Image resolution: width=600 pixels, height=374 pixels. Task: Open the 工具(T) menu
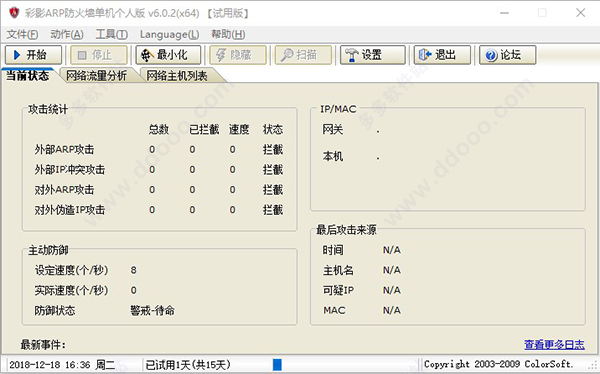coord(111,34)
